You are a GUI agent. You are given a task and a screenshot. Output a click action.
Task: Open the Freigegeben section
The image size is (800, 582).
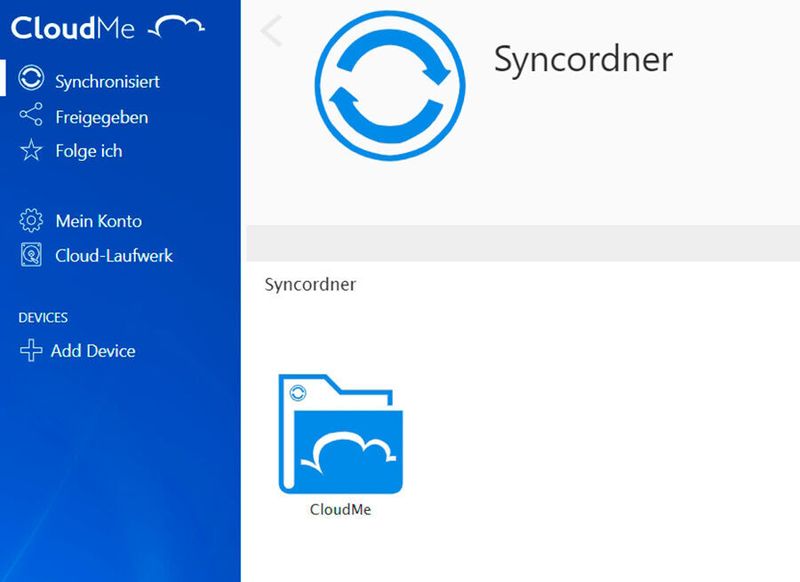coord(102,117)
